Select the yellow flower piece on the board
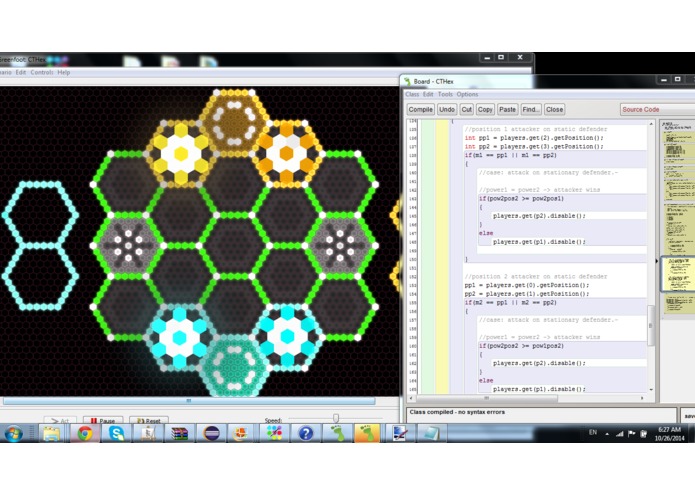 (180, 153)
